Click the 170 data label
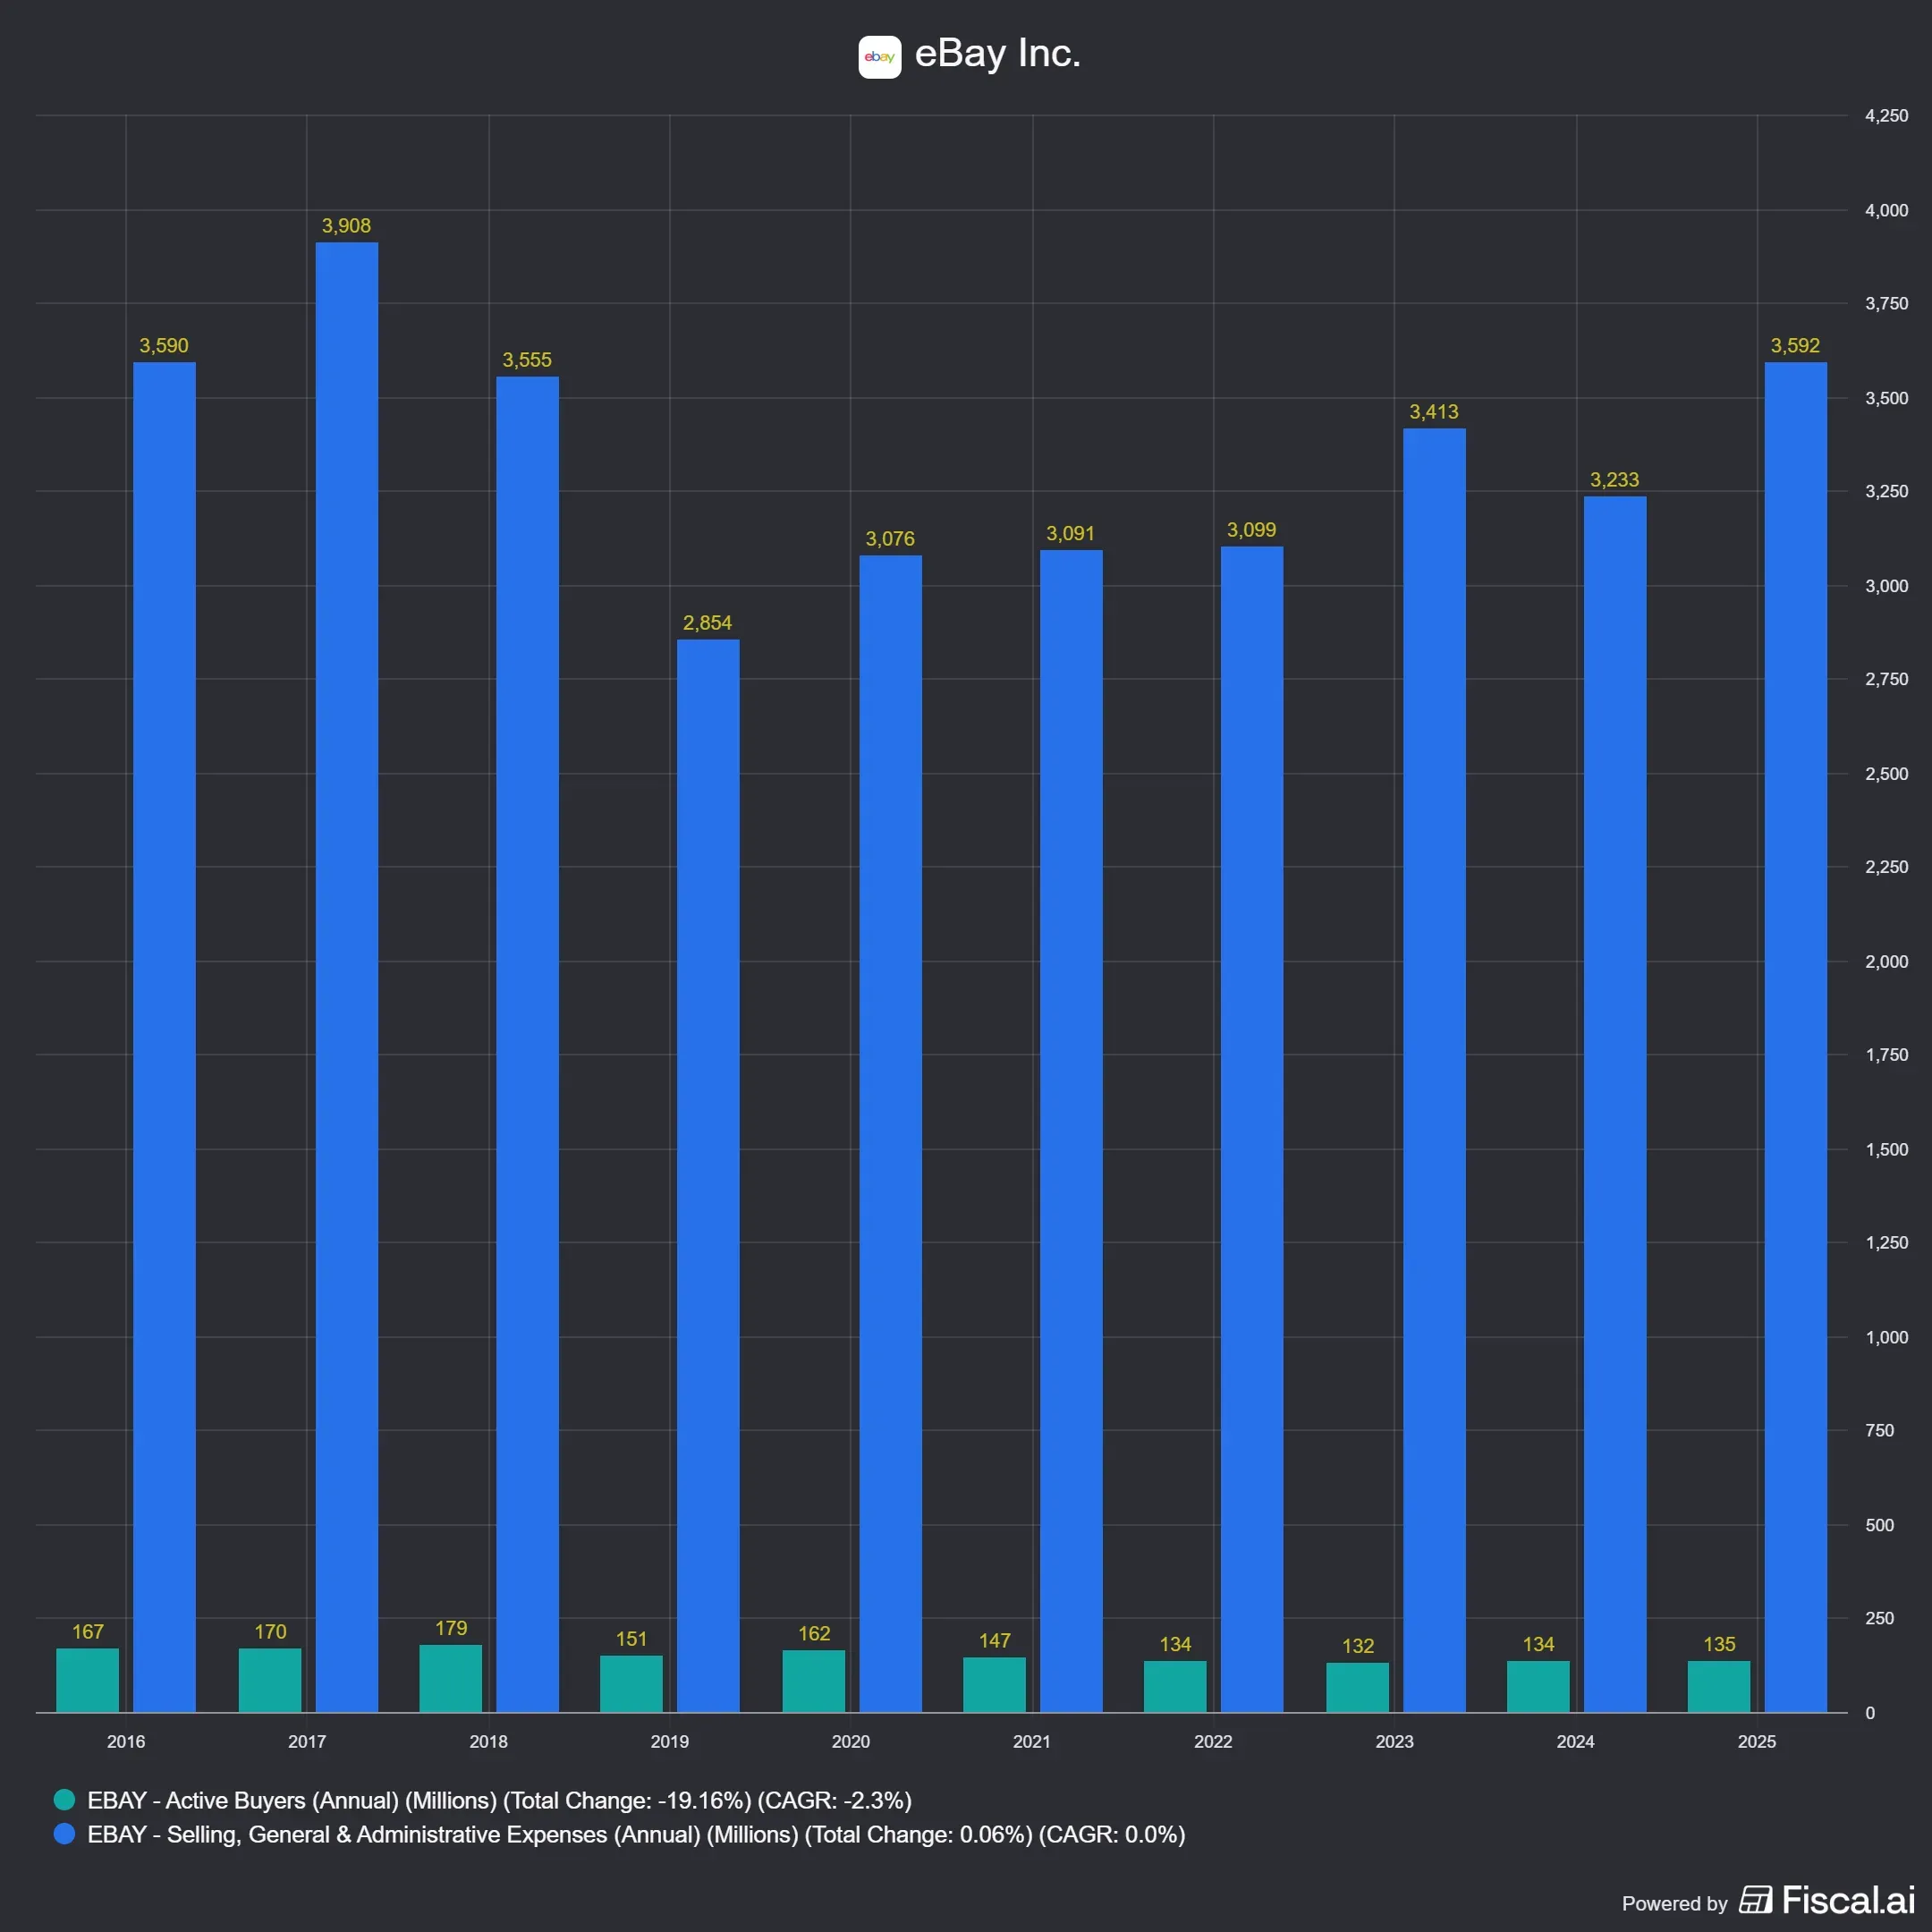1932x1932 pixels. pos(270,1632)
